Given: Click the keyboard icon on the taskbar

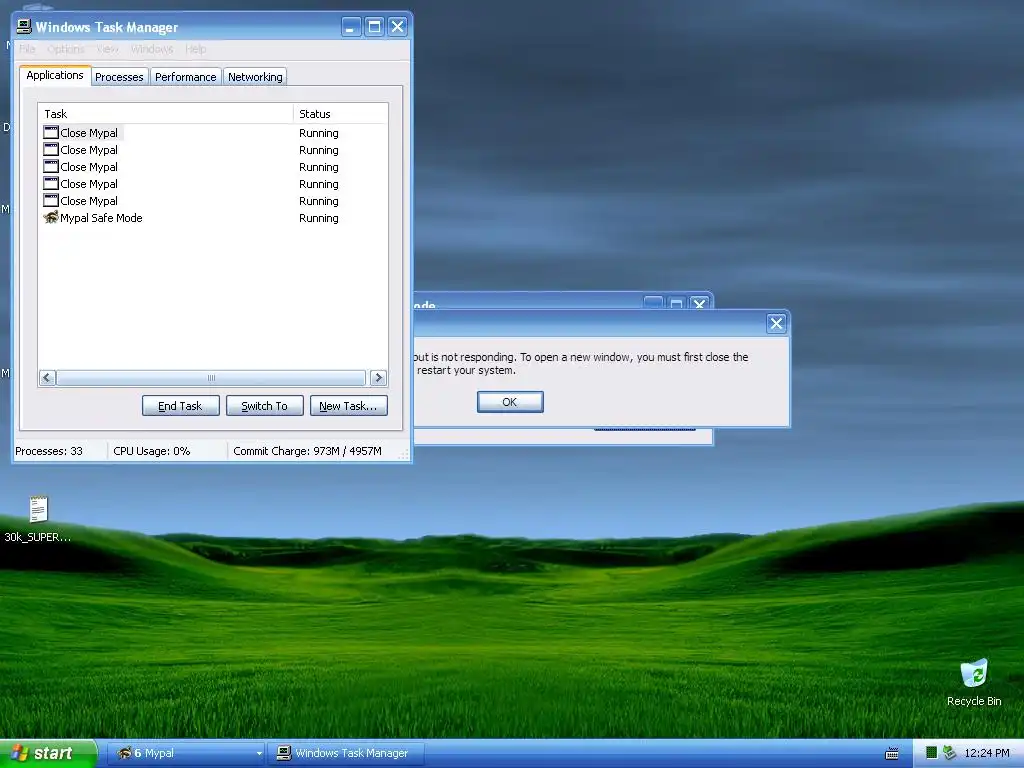Looking at the screenshot, I should [891, 754].
